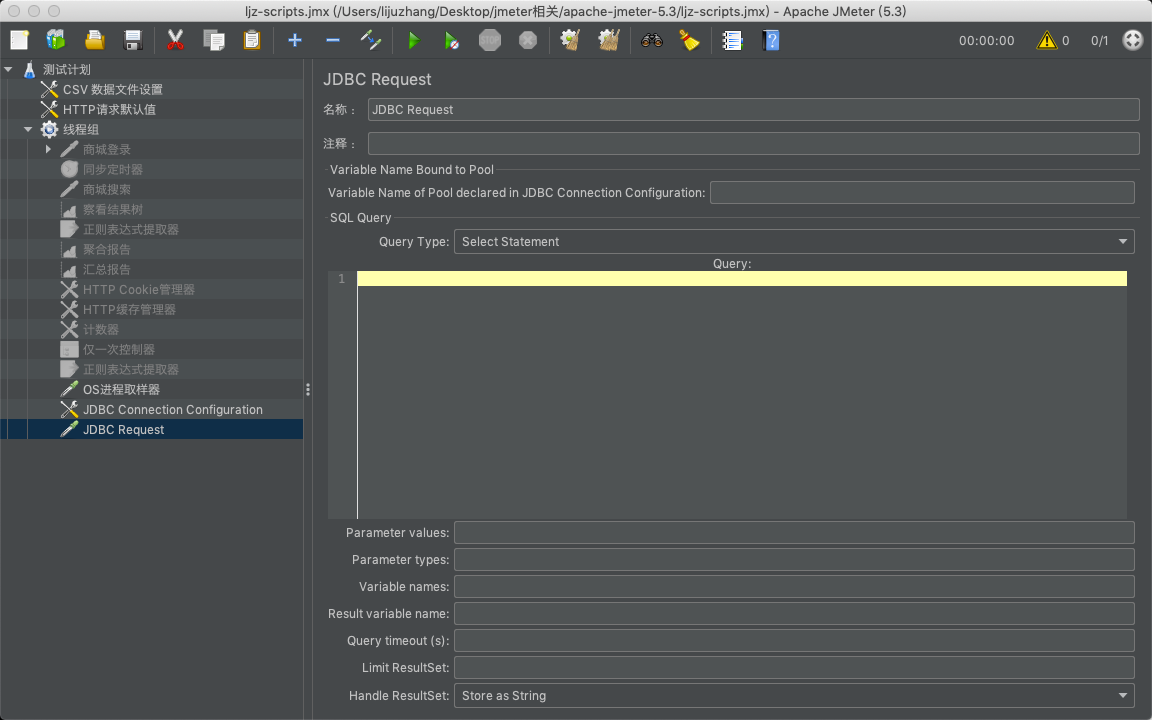1152x720 pixels.
Task: Click Start no pauses icon
Action: tap(452, 40)
